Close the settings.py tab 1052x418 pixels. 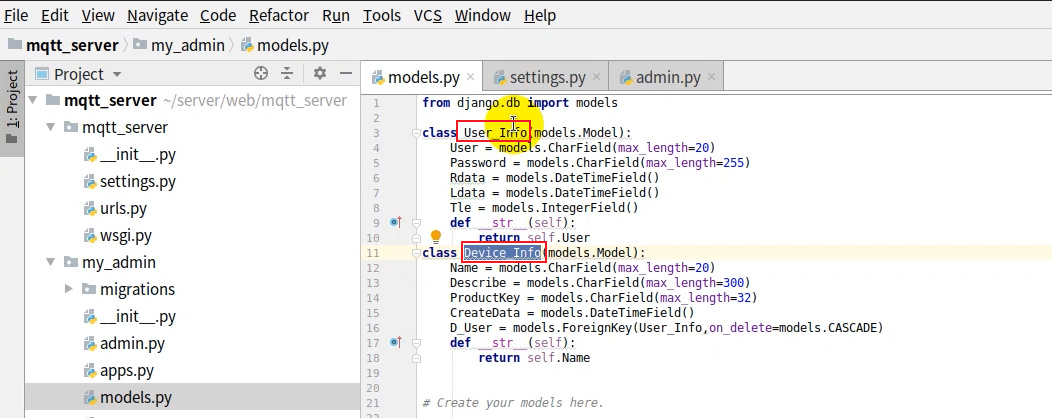coord(596,77)
